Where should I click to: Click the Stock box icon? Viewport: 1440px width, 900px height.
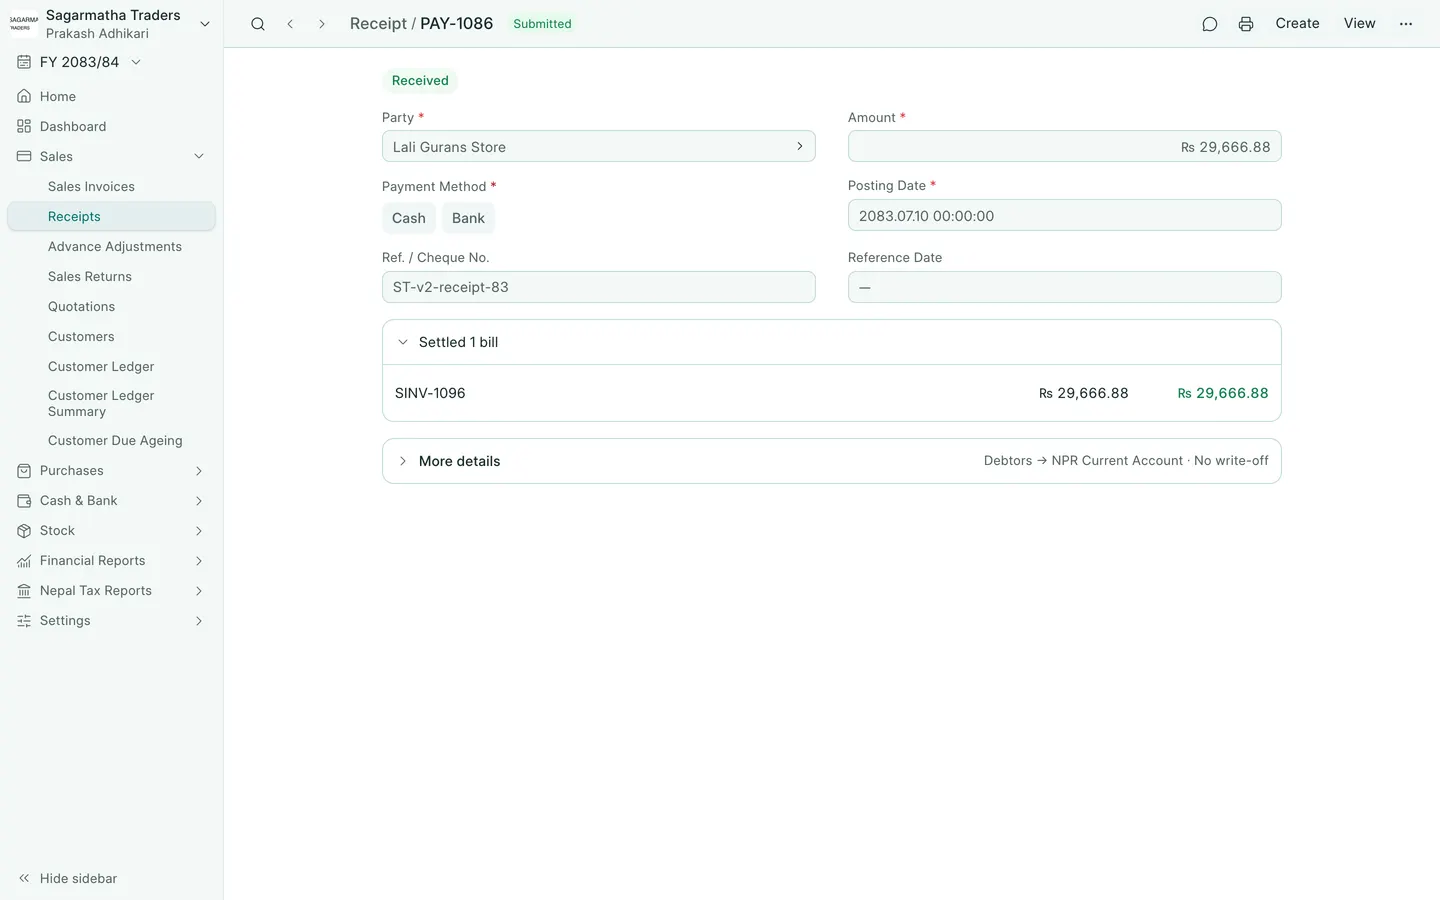coord(24,531)
